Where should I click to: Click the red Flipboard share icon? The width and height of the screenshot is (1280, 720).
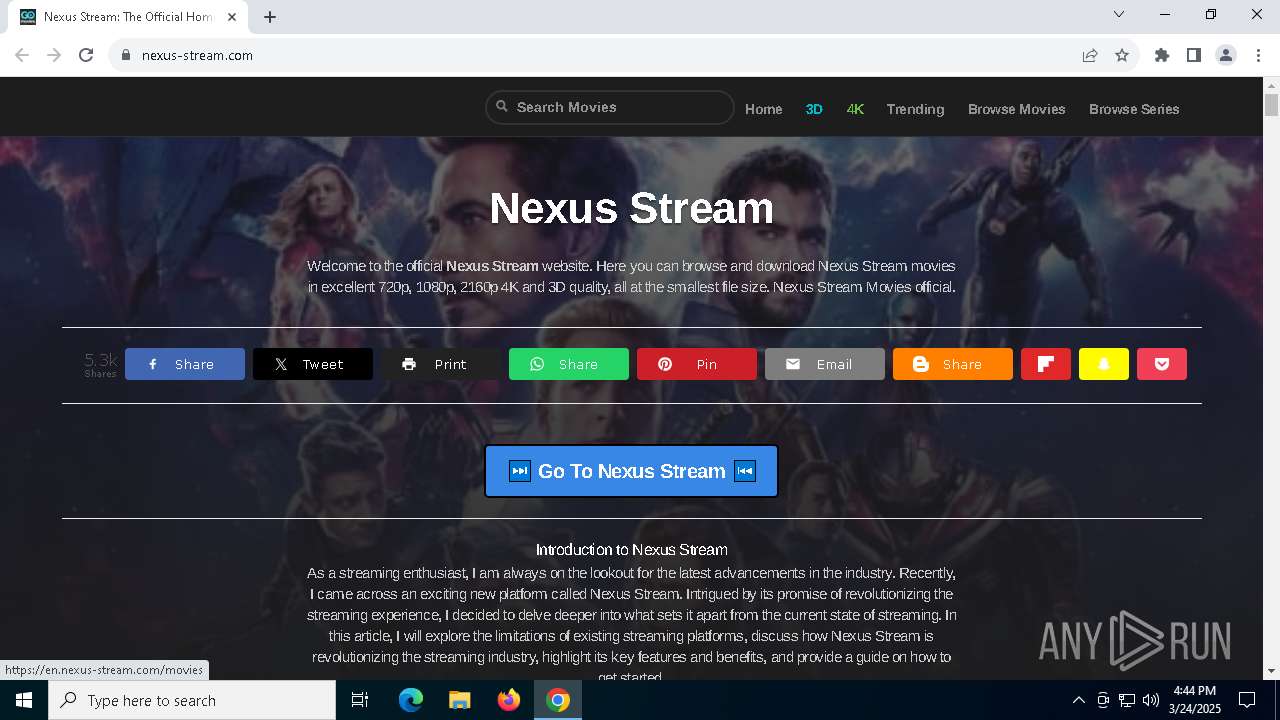1046,364
